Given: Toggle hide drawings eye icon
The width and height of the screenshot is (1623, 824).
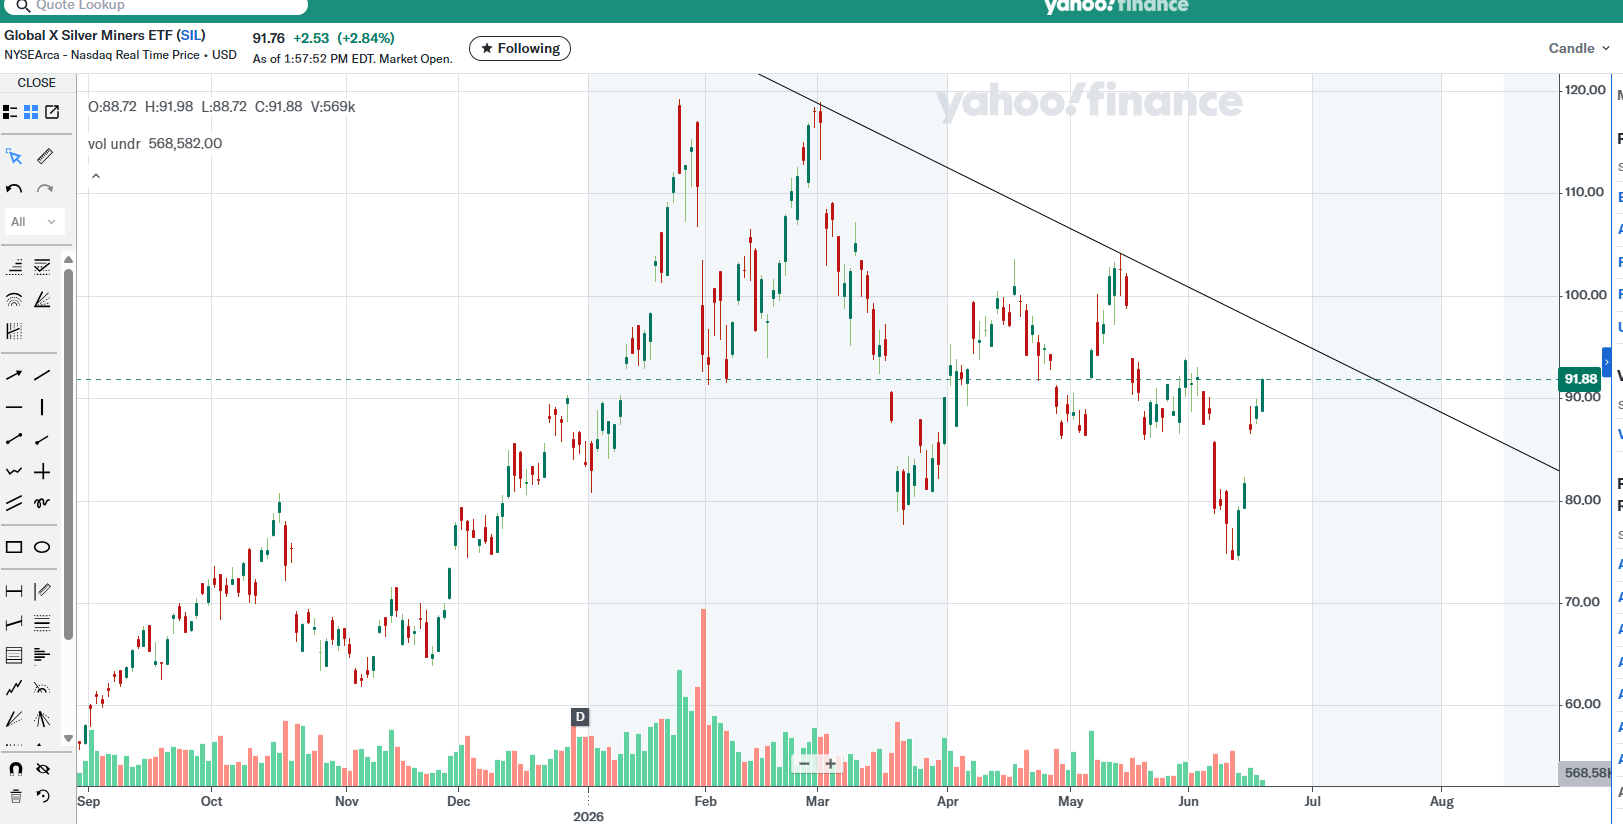Looking at the screenshot, I should (x=42, y=768).
